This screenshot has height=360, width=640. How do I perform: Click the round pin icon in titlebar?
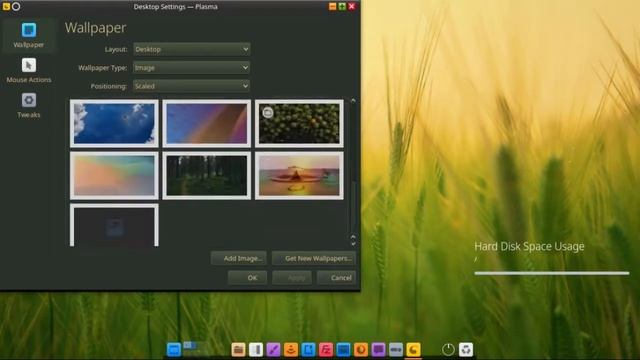click(16, 7)
